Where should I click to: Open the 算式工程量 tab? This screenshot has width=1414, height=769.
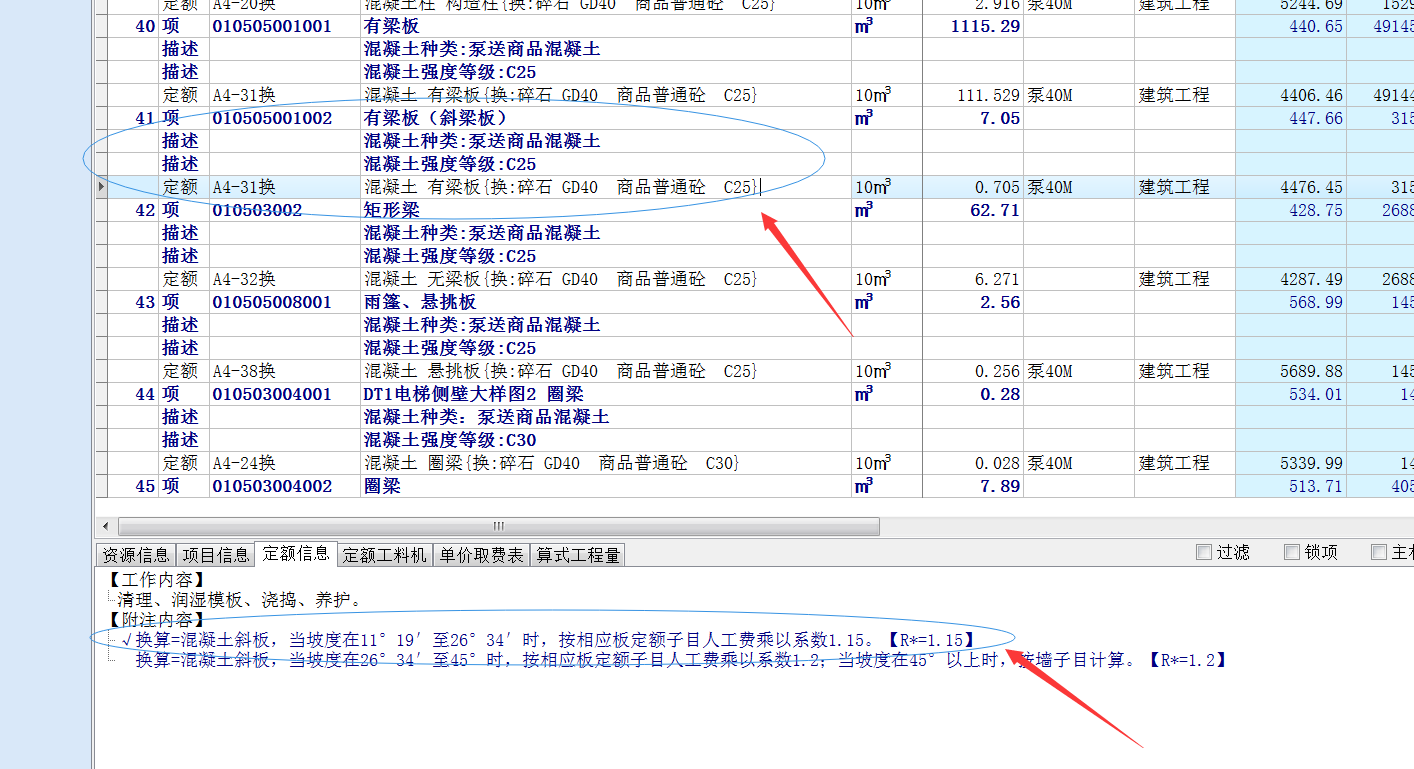(x=578, y=554)
